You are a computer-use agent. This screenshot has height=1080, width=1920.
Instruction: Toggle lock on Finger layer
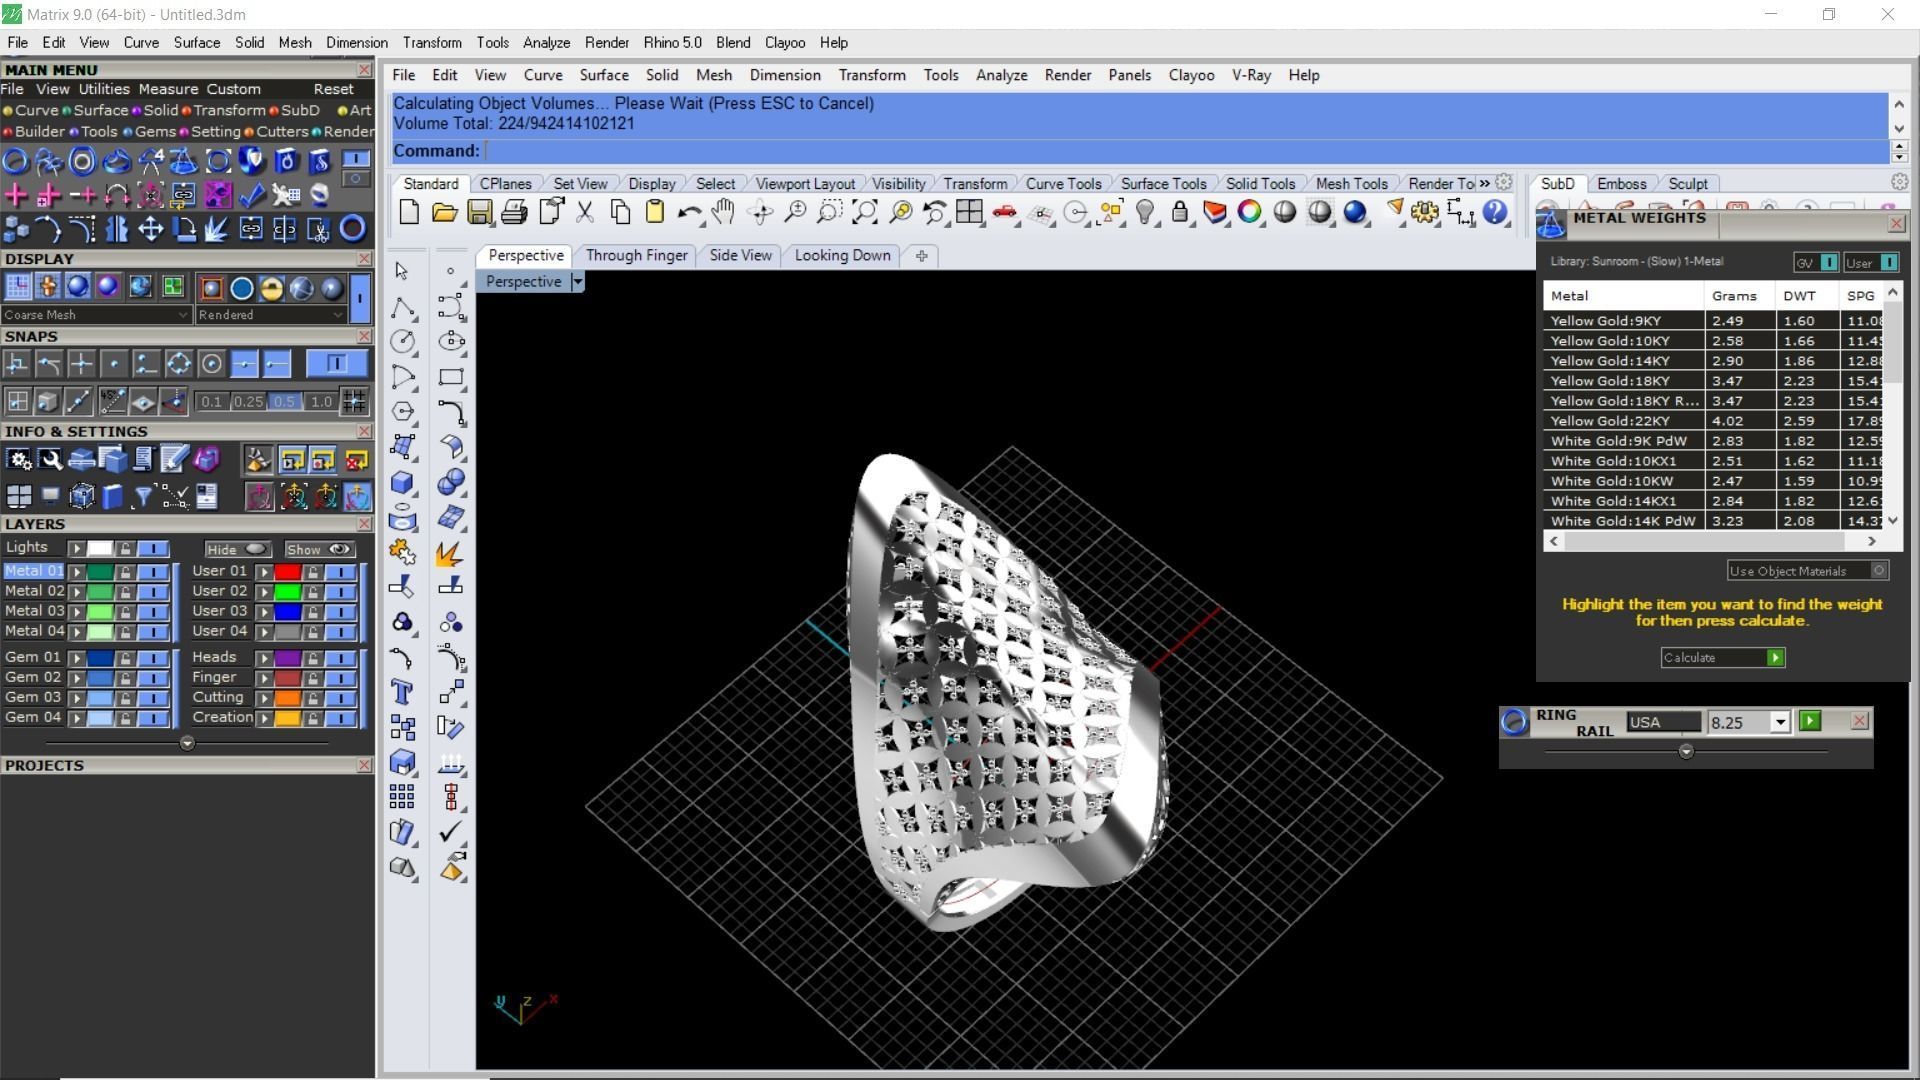312,678
